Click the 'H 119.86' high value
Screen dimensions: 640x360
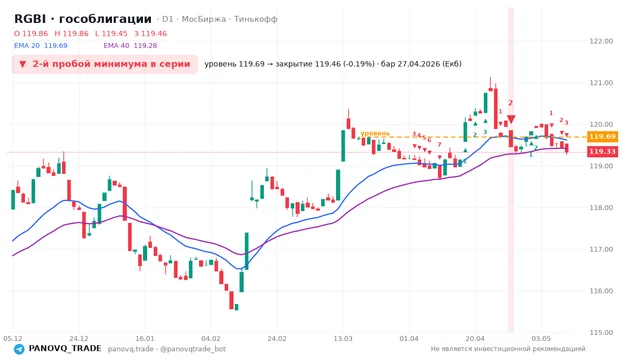tap(71, 33)
